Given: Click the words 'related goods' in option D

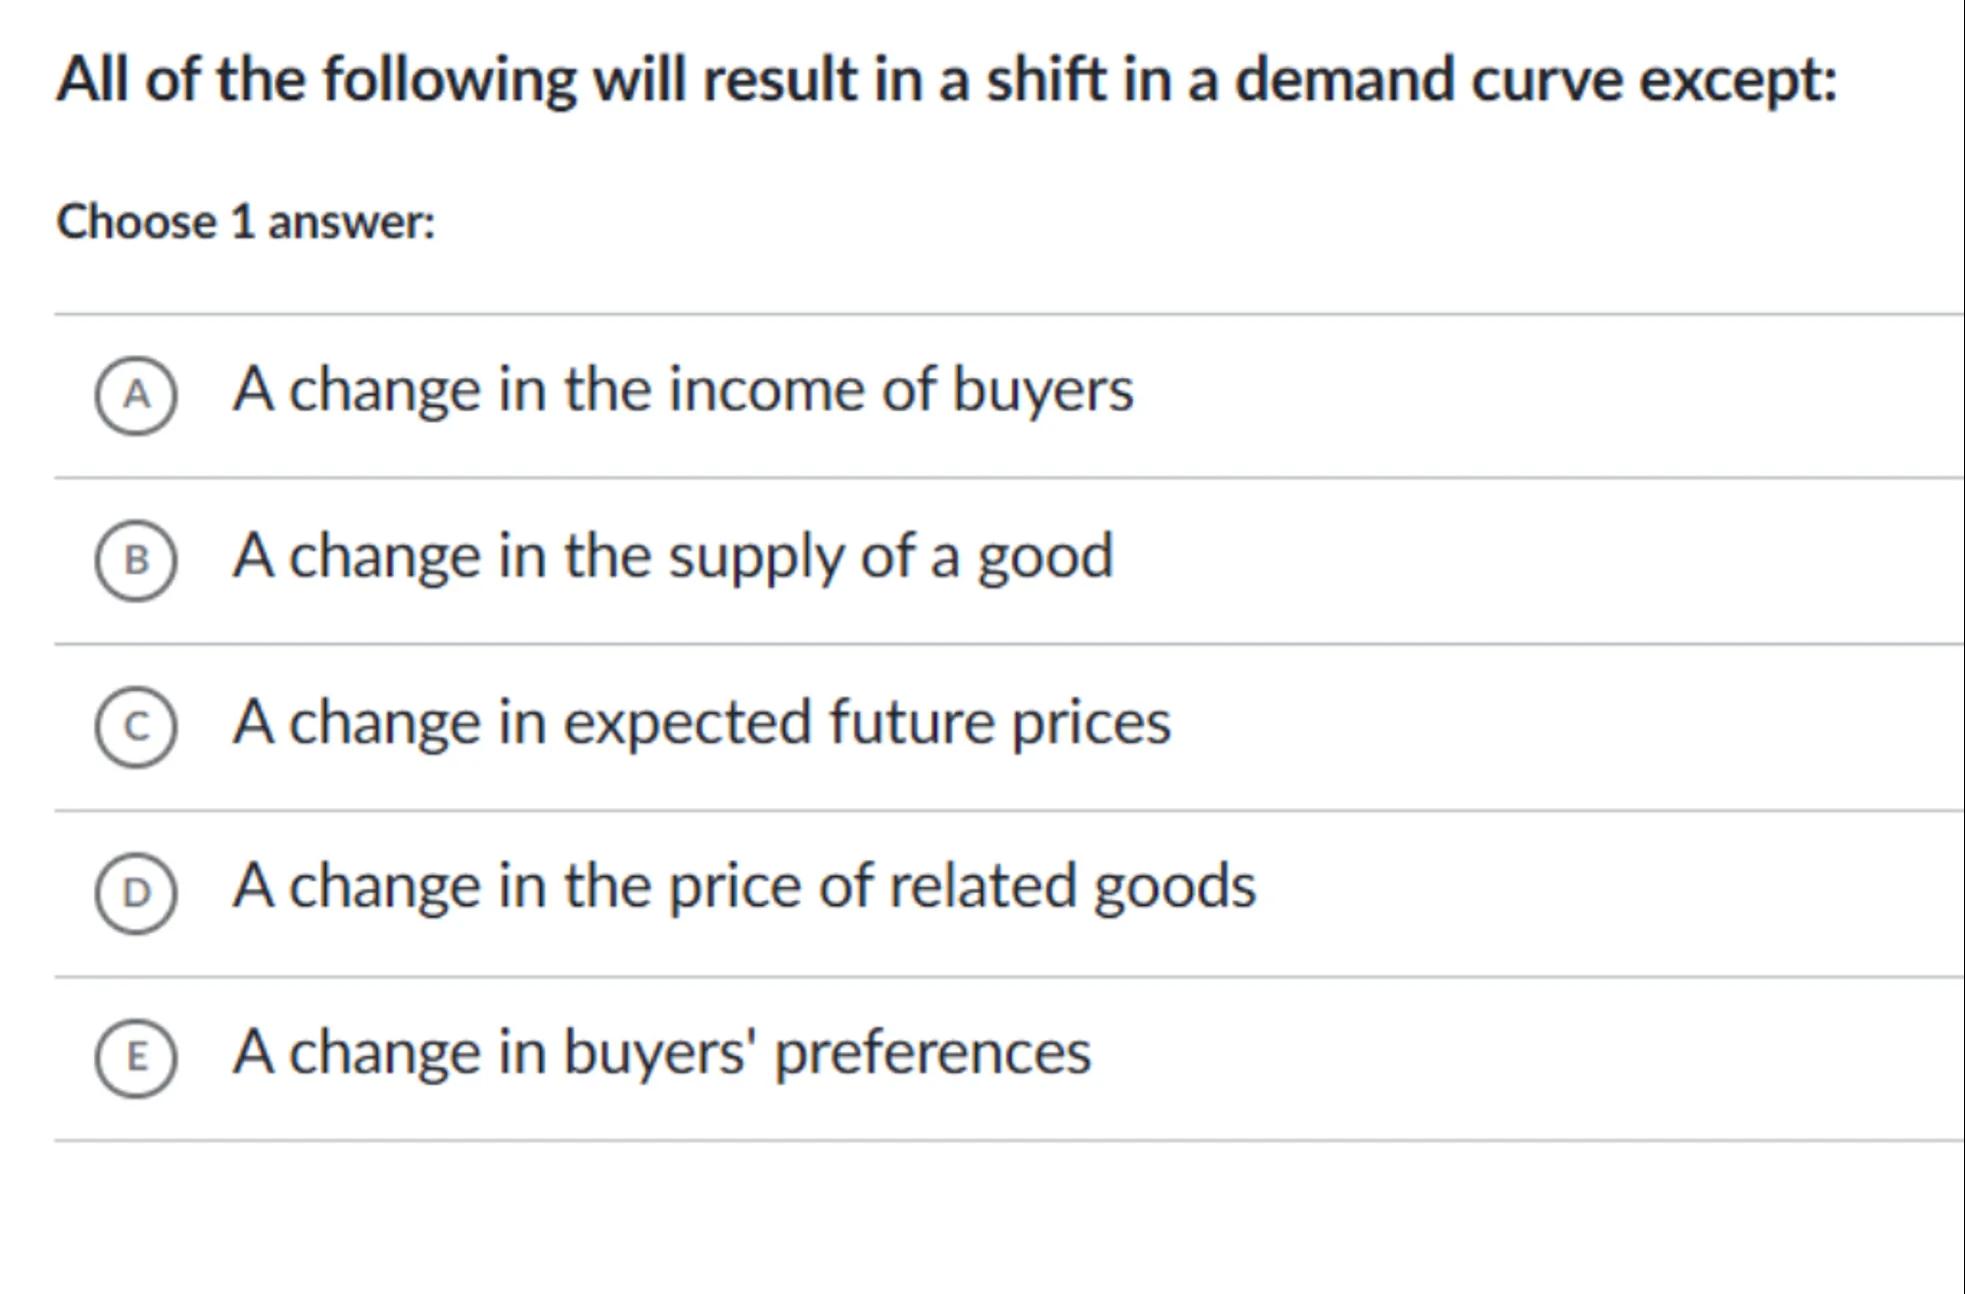Looking at the screenshot, I should point(1072,886).
